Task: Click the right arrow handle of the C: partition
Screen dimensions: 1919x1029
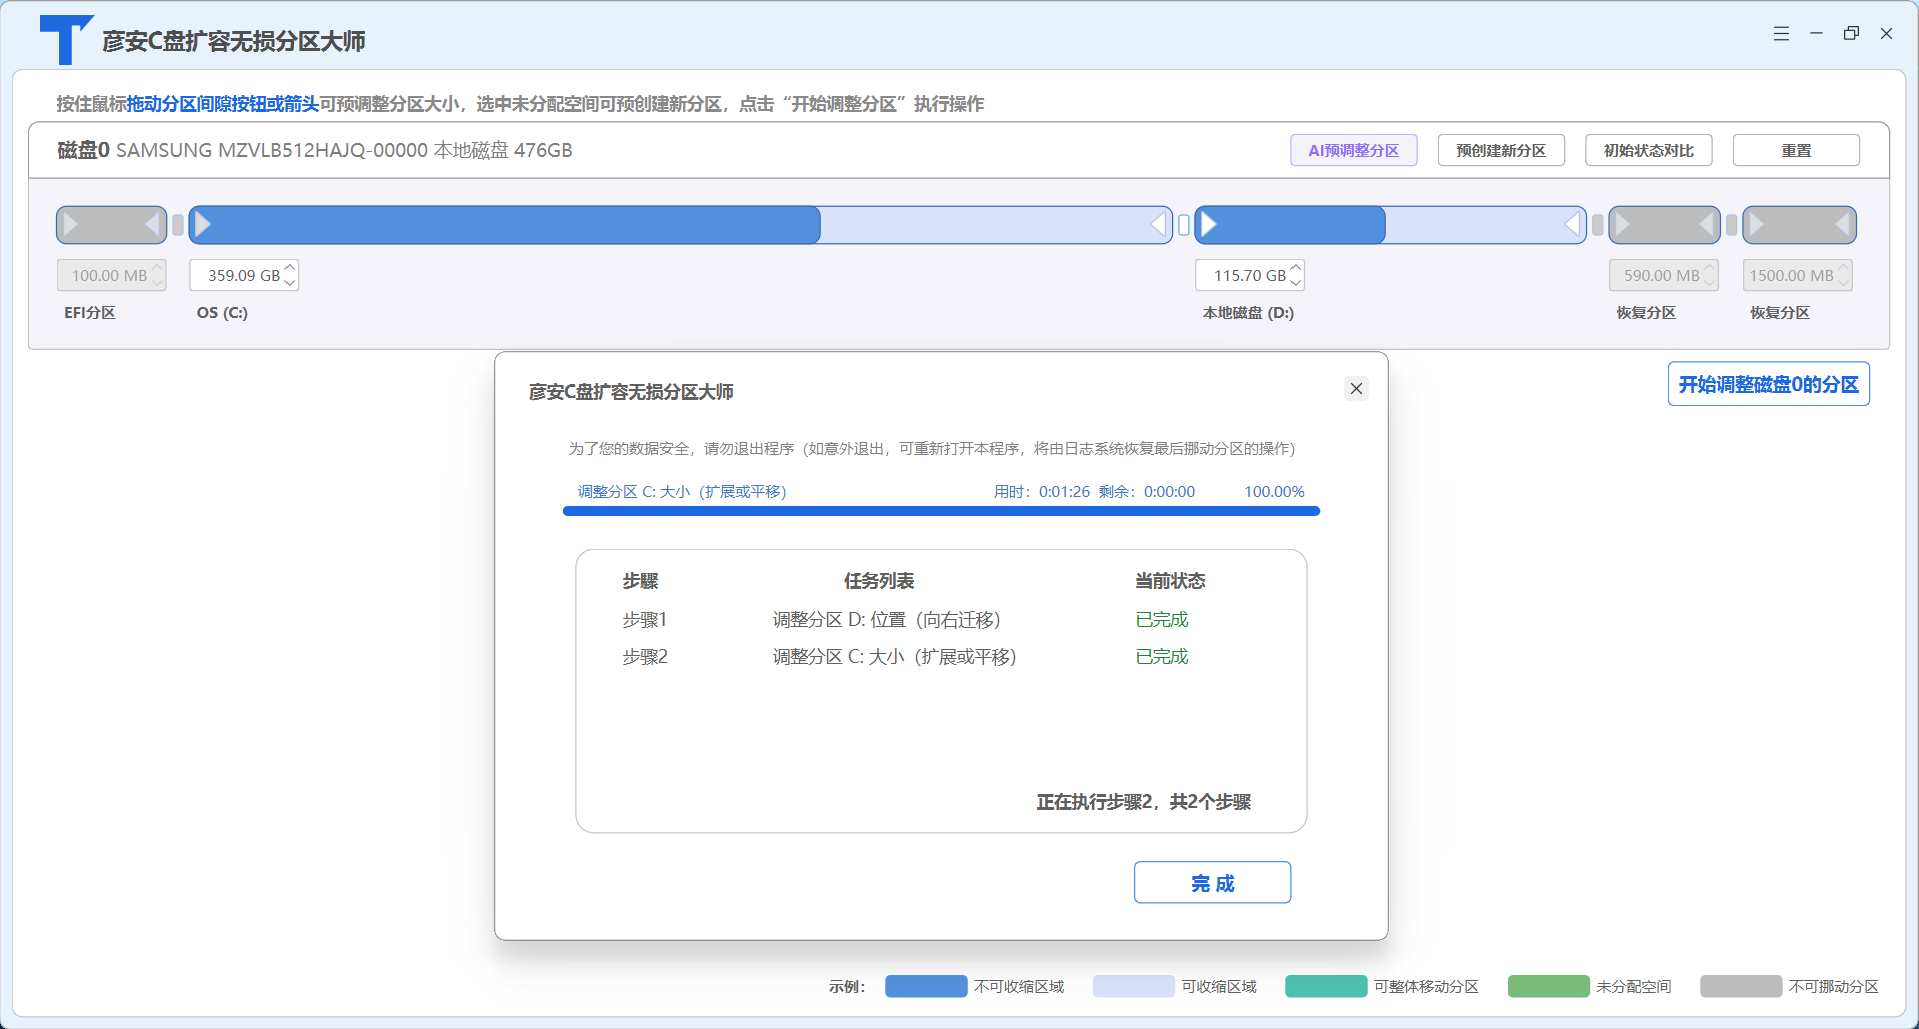Action: click(1159, 225)
